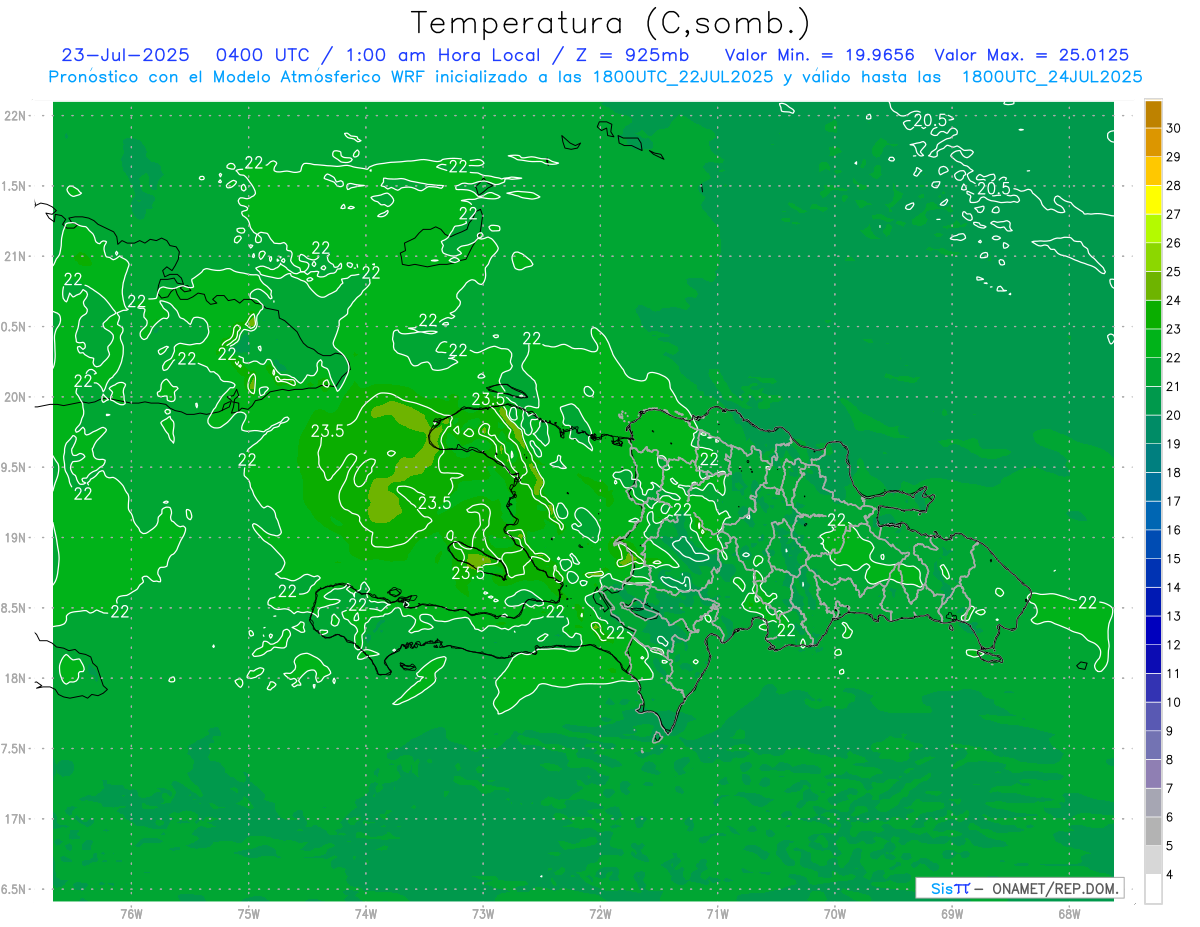This screenshot has height=927, width=1200.
Task: Click the blue 'Sis' logo text
Action: tap(941, 888)
